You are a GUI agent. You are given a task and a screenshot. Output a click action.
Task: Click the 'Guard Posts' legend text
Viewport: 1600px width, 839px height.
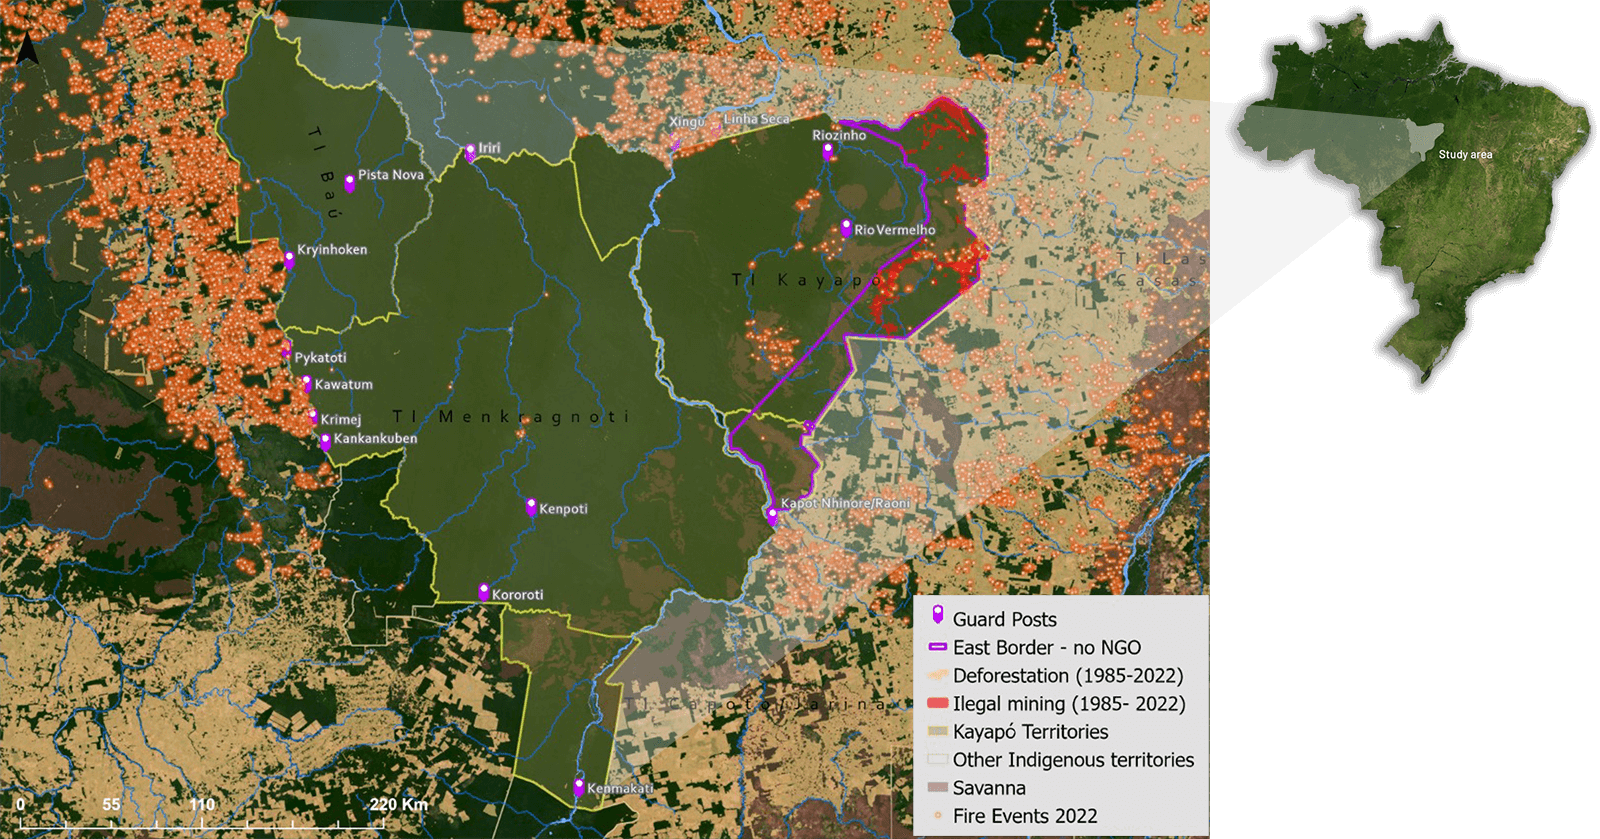pyautogui.click(x=1004, y=619)
